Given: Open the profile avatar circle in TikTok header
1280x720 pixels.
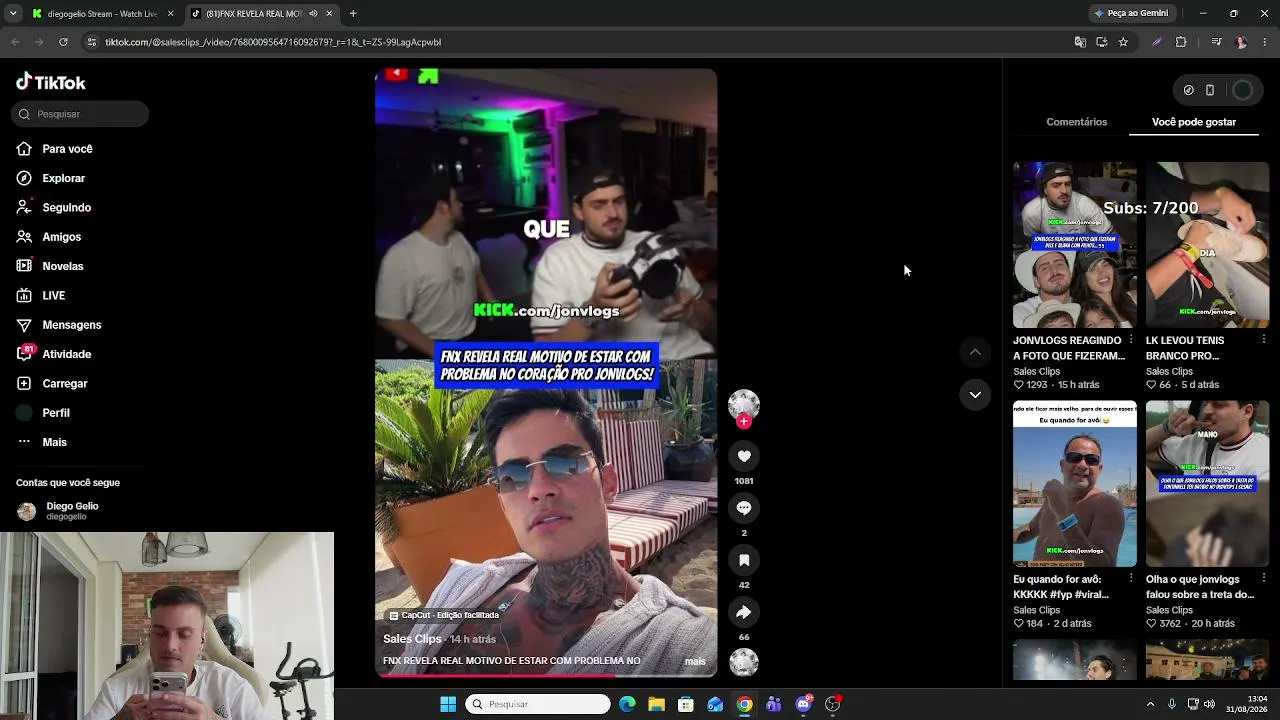Looking at the screenshot, I should 1242,90.
